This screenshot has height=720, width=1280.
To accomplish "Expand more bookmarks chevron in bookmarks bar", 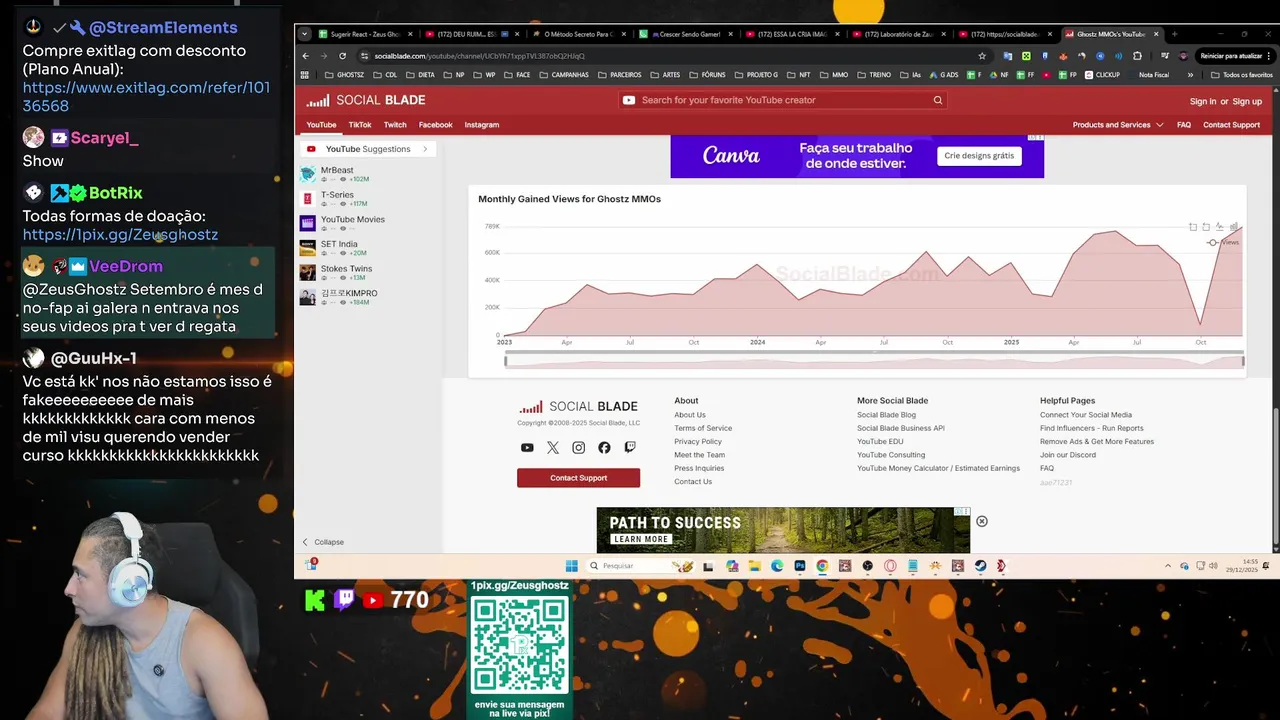I will pos(1190,75).
